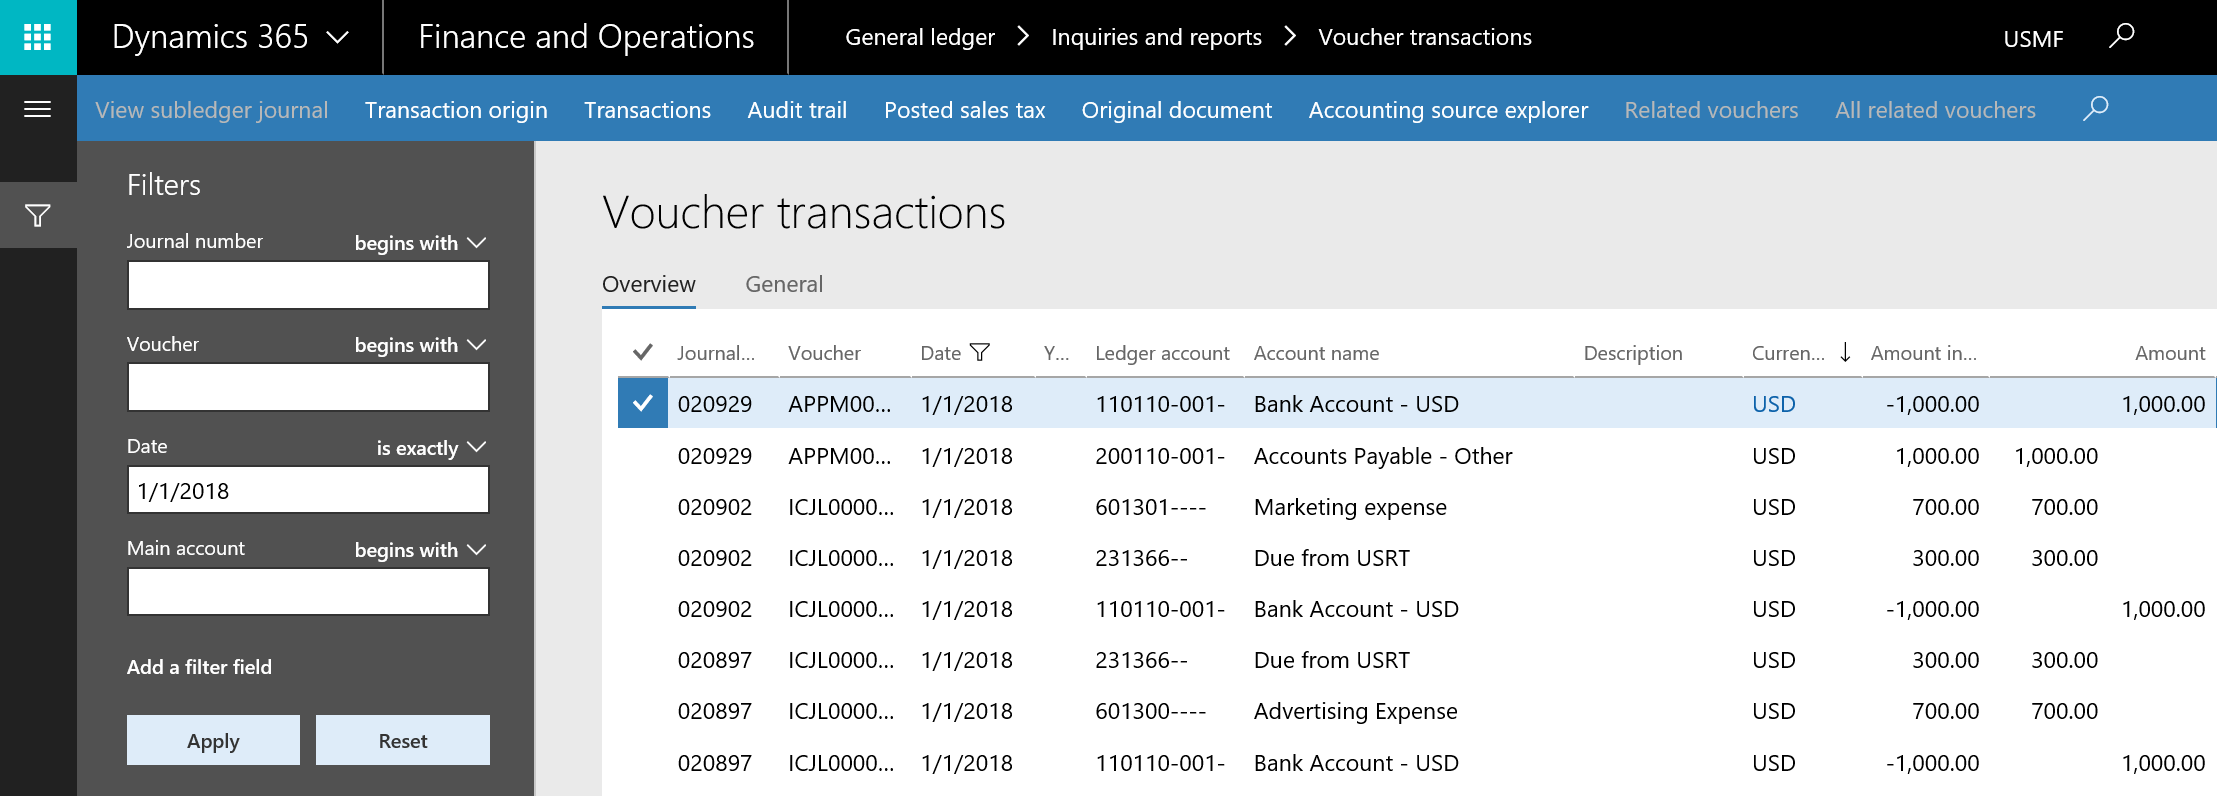Click Bank Account - USD in journal 020902
Image resolution: width=2217 pixels, height=796 pixels.
point(1356,608)
